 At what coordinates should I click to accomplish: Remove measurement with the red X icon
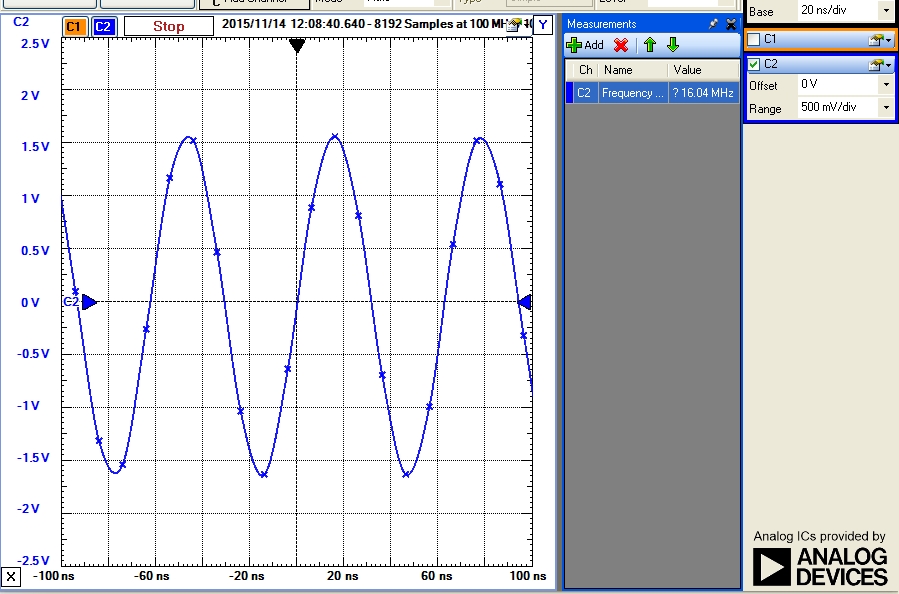click(x=621, y=45)
